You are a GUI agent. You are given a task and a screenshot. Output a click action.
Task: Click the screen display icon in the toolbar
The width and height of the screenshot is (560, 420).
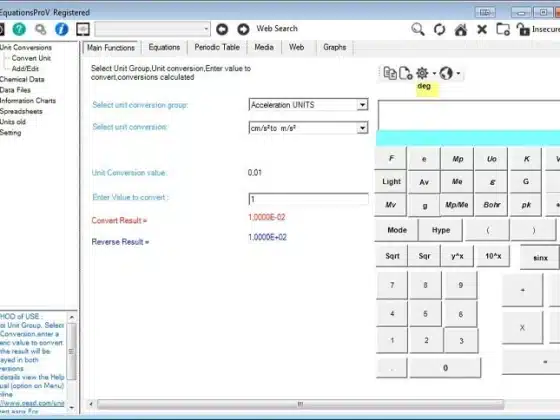[83, 29]
